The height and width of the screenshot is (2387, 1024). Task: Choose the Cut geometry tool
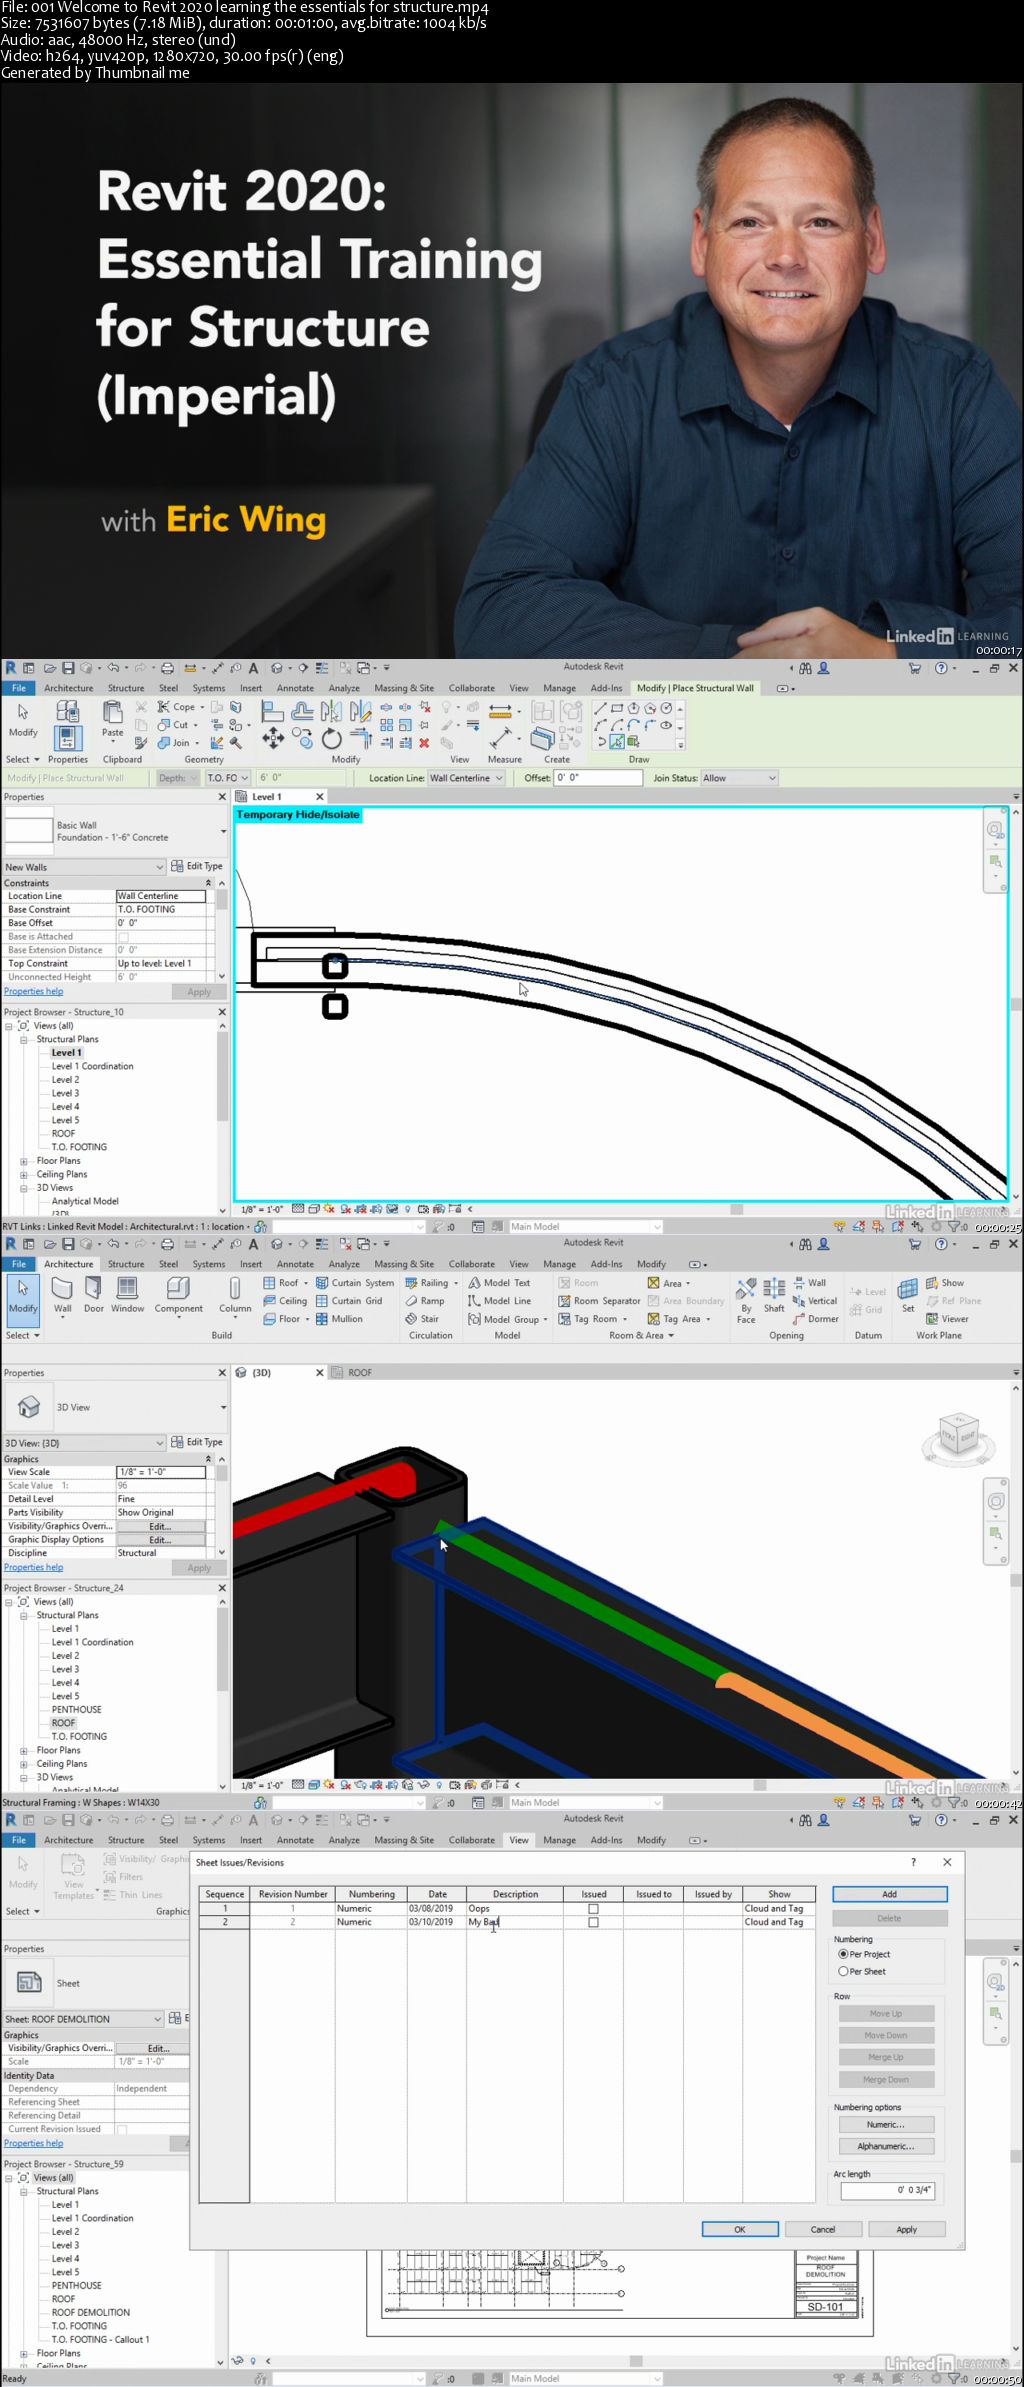point(173,724)
